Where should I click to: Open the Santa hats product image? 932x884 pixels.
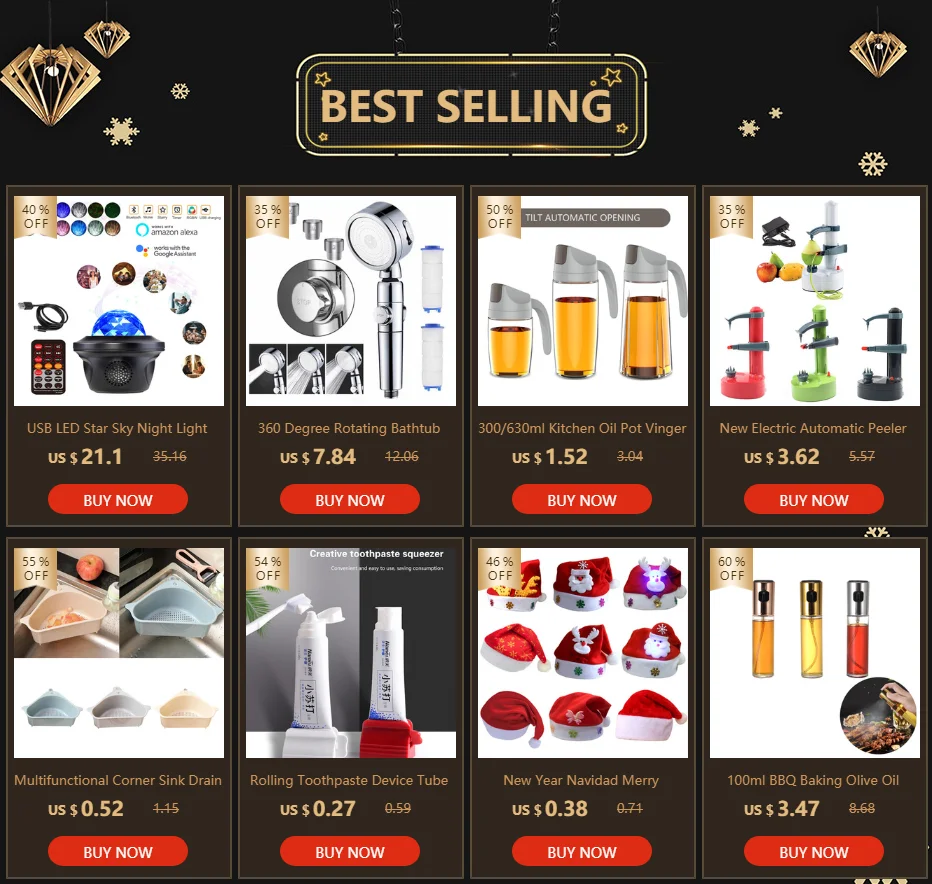coord(582,653)
